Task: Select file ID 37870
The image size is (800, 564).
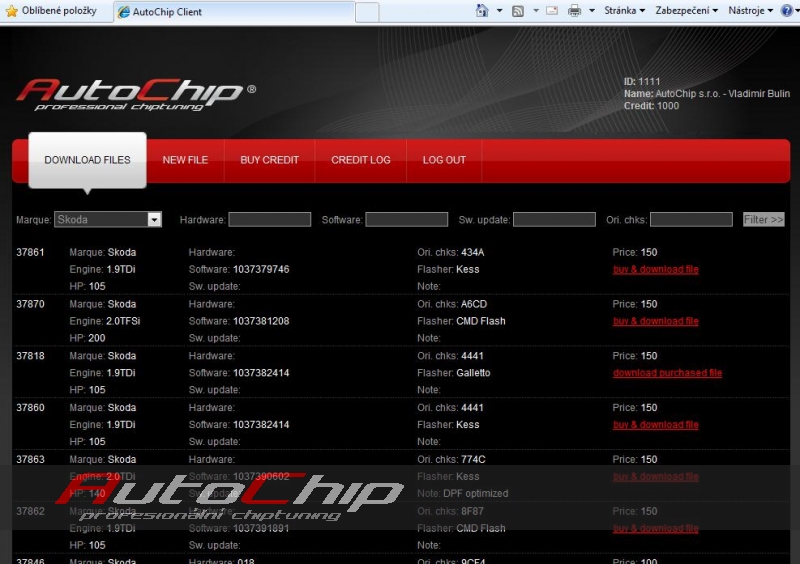Action: 30,304
